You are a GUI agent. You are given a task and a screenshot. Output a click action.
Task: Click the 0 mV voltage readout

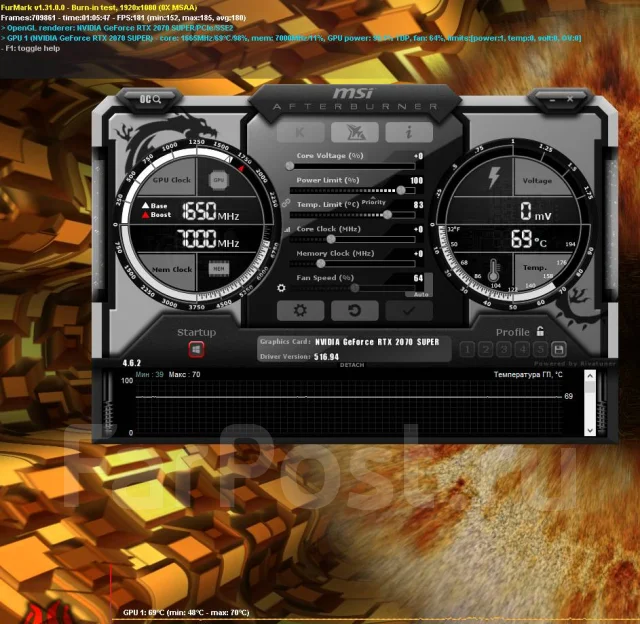point(536,212)
